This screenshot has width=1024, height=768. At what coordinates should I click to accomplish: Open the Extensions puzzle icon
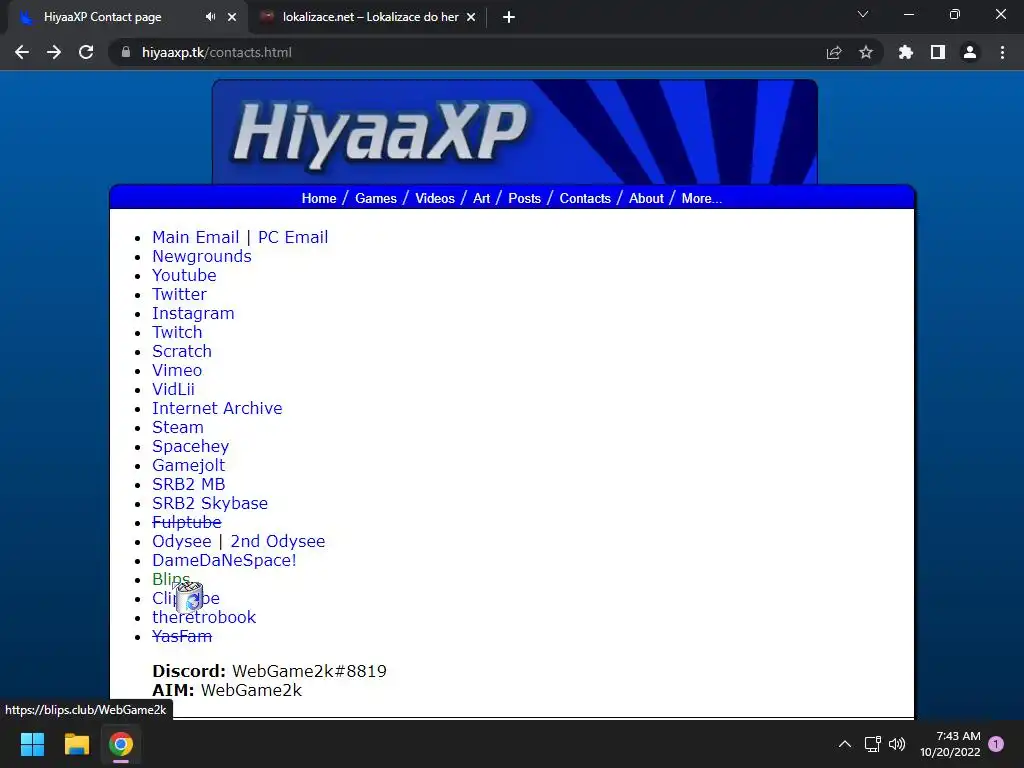tap(906, 52)
